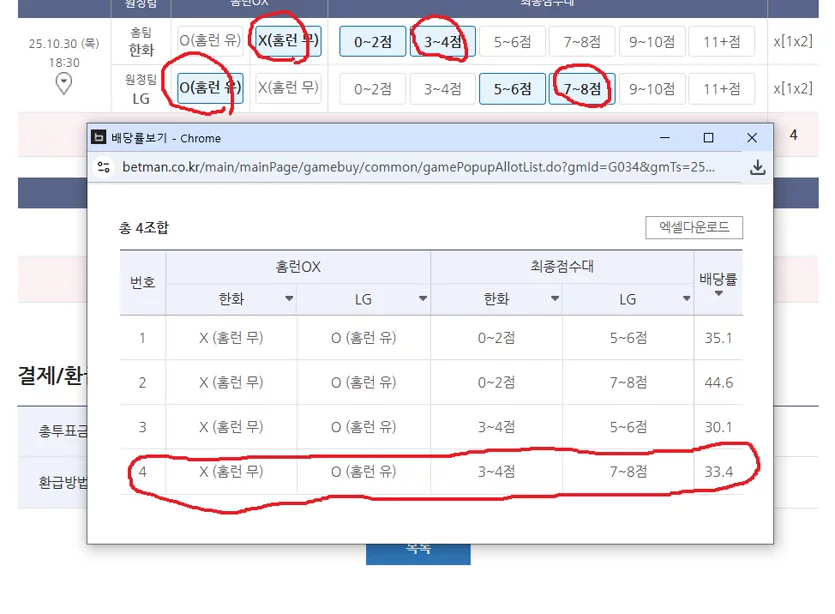Screen dimensions: 835x614
Task: Sort by 최종점수대 한화 column arrow
Action: tap(555, 299)
